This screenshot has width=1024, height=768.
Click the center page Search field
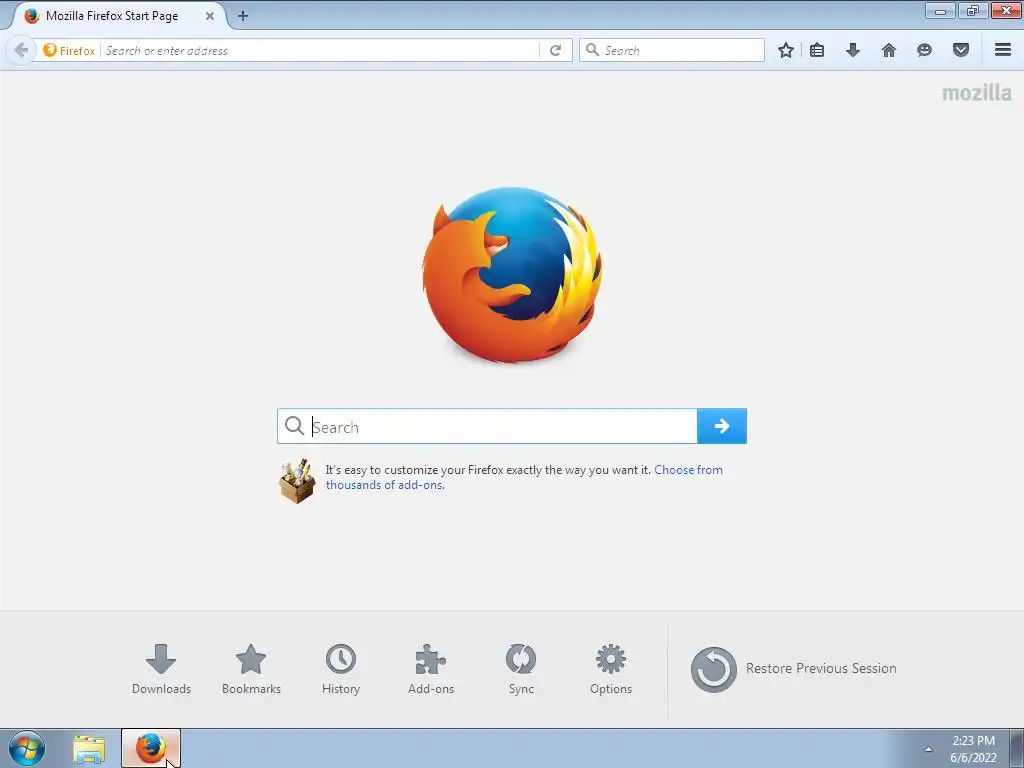pos(487,426)
